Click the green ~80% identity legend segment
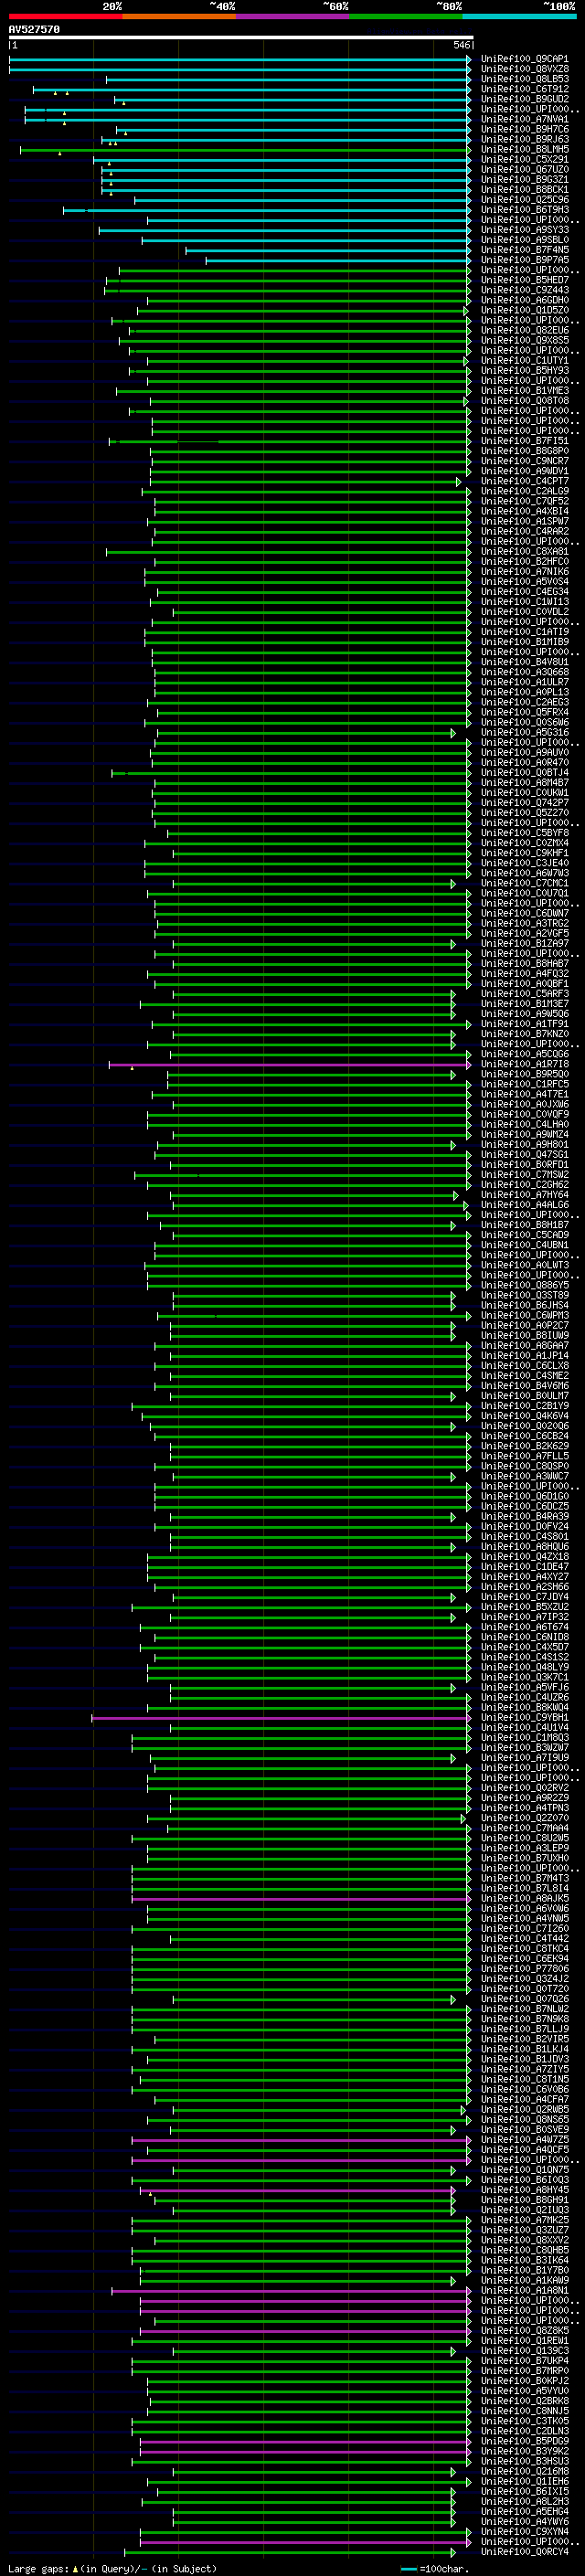The width and height of the screenshot is (585, 2576). [x=406, y=17]
